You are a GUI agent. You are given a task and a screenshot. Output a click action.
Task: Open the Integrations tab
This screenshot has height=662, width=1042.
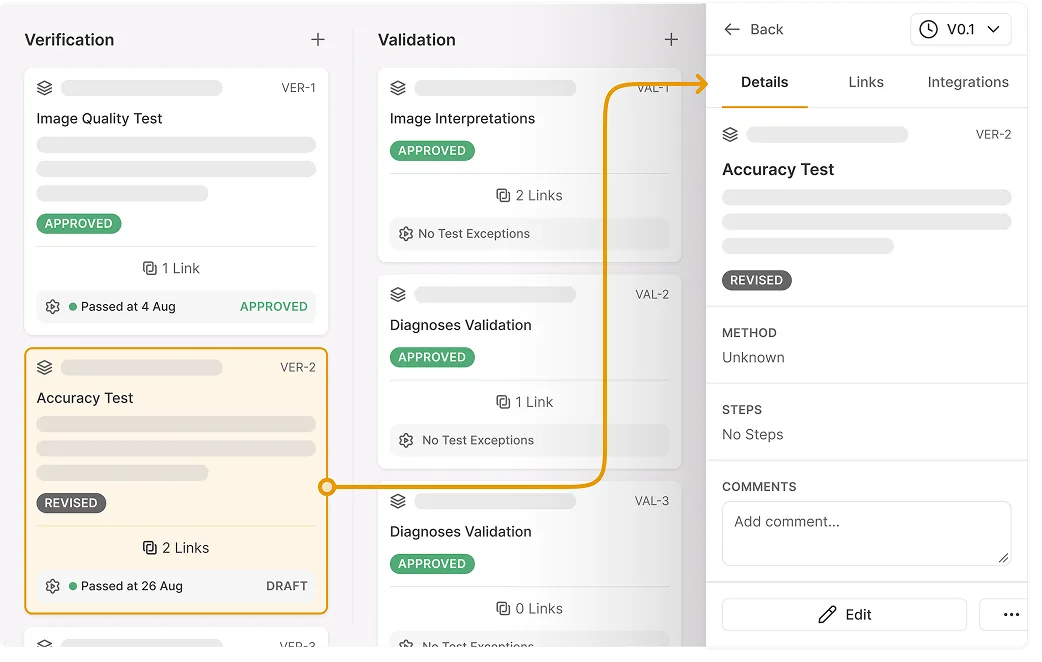click(x=968, y=82)
